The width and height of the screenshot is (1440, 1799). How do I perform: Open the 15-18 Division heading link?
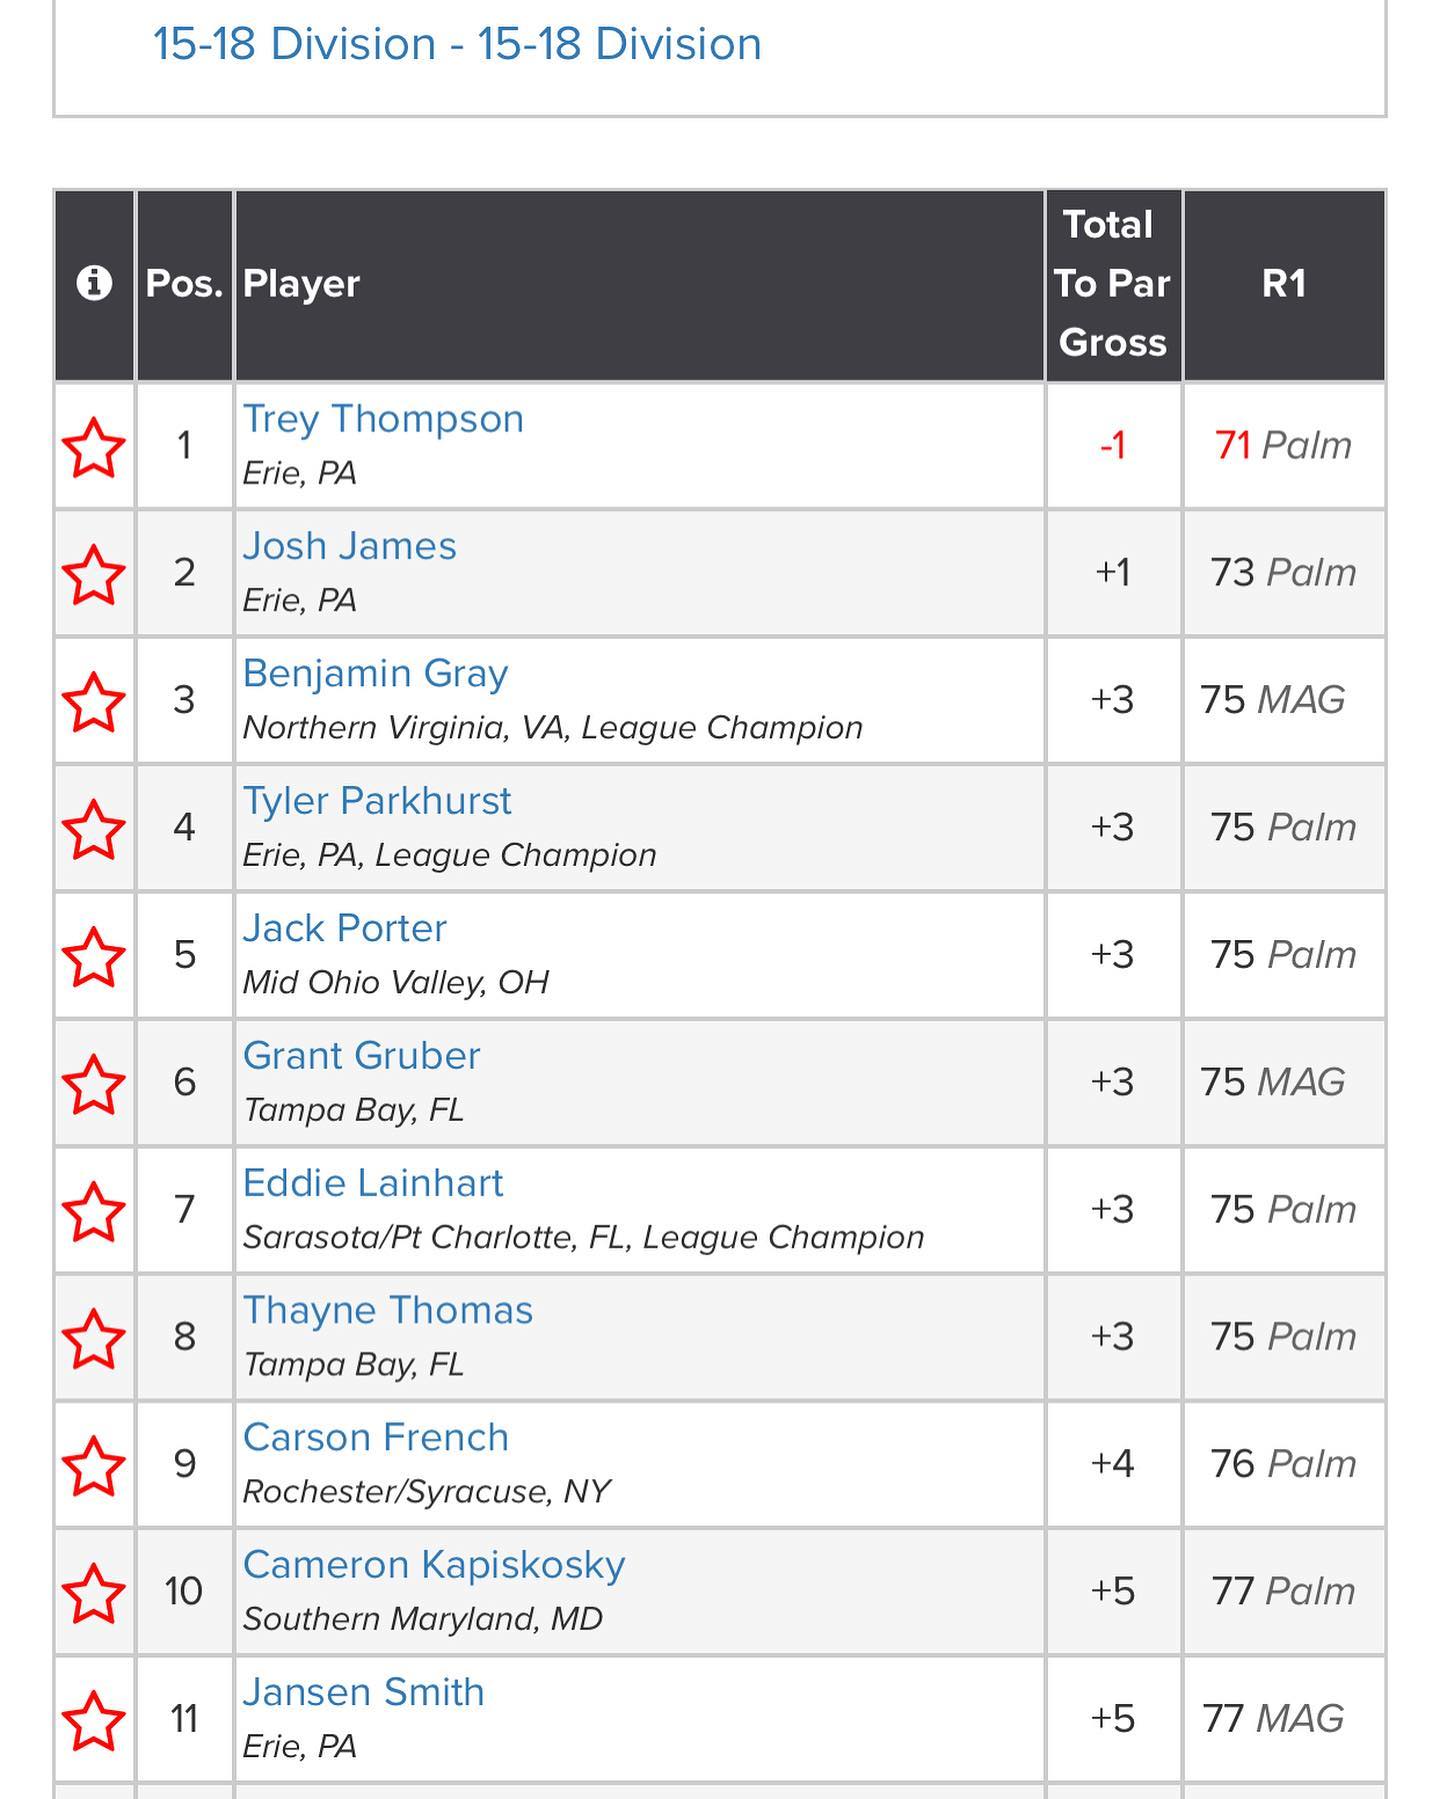(x=457, y=44)
